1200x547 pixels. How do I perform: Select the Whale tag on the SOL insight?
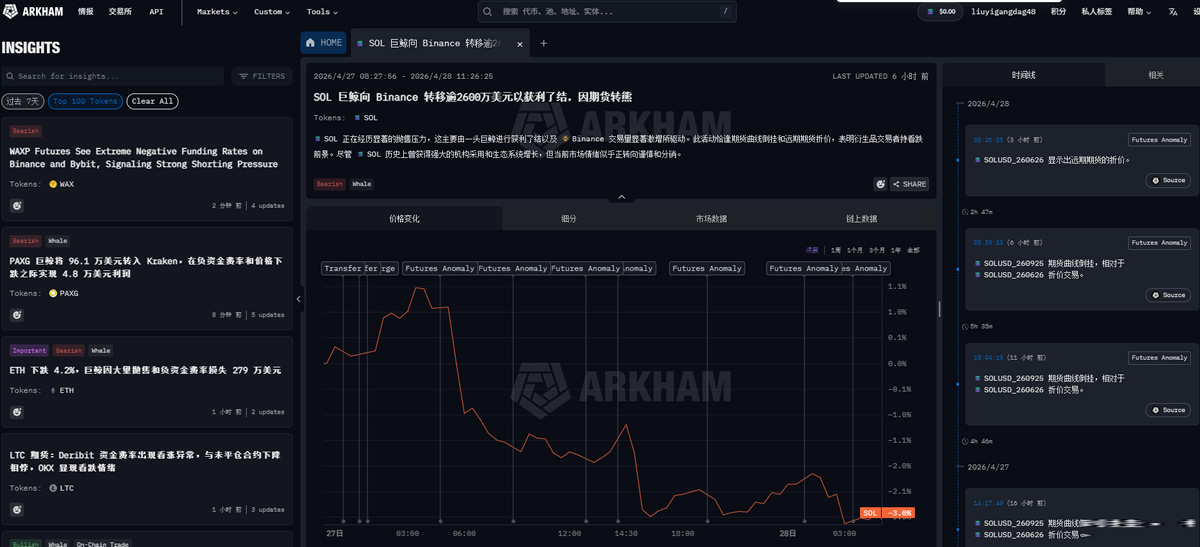361,184
